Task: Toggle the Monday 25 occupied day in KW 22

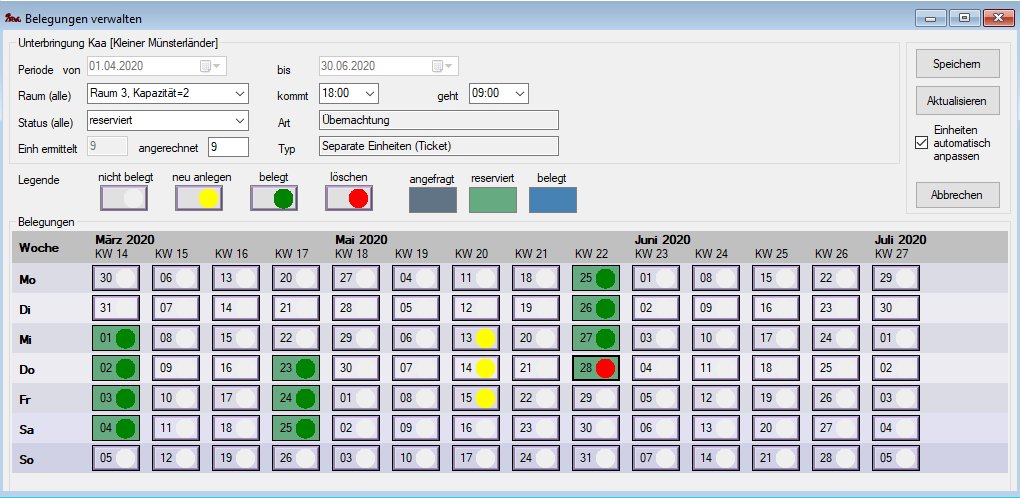Action: [595, 278]
